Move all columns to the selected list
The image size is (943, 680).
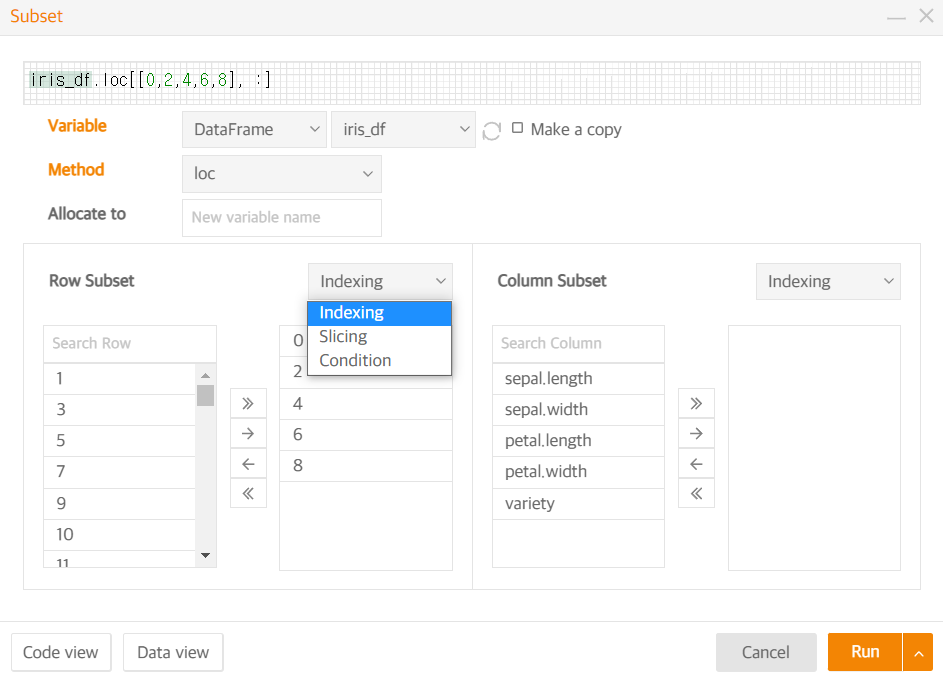(x=696, y=403)
